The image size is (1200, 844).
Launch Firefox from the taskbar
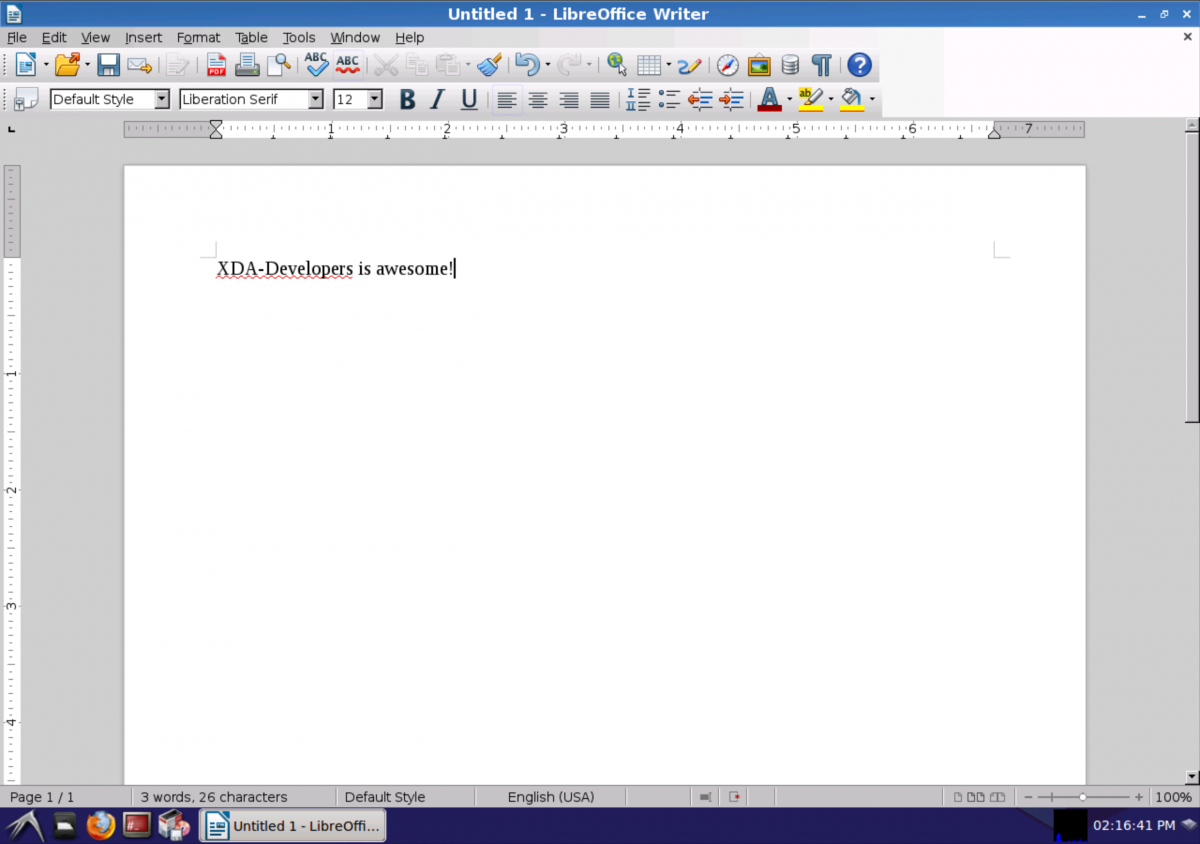point(101,825)
